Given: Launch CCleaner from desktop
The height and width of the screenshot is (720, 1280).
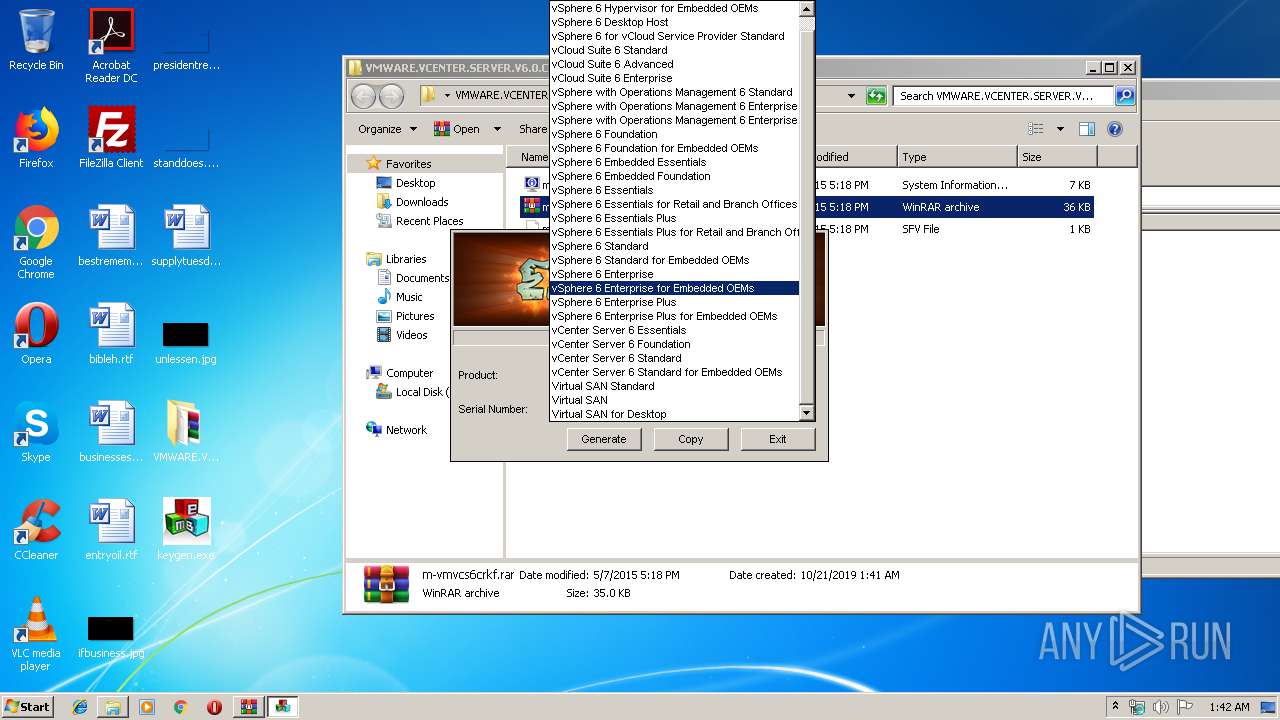Looking at the screenshot, I should [36, 530].
